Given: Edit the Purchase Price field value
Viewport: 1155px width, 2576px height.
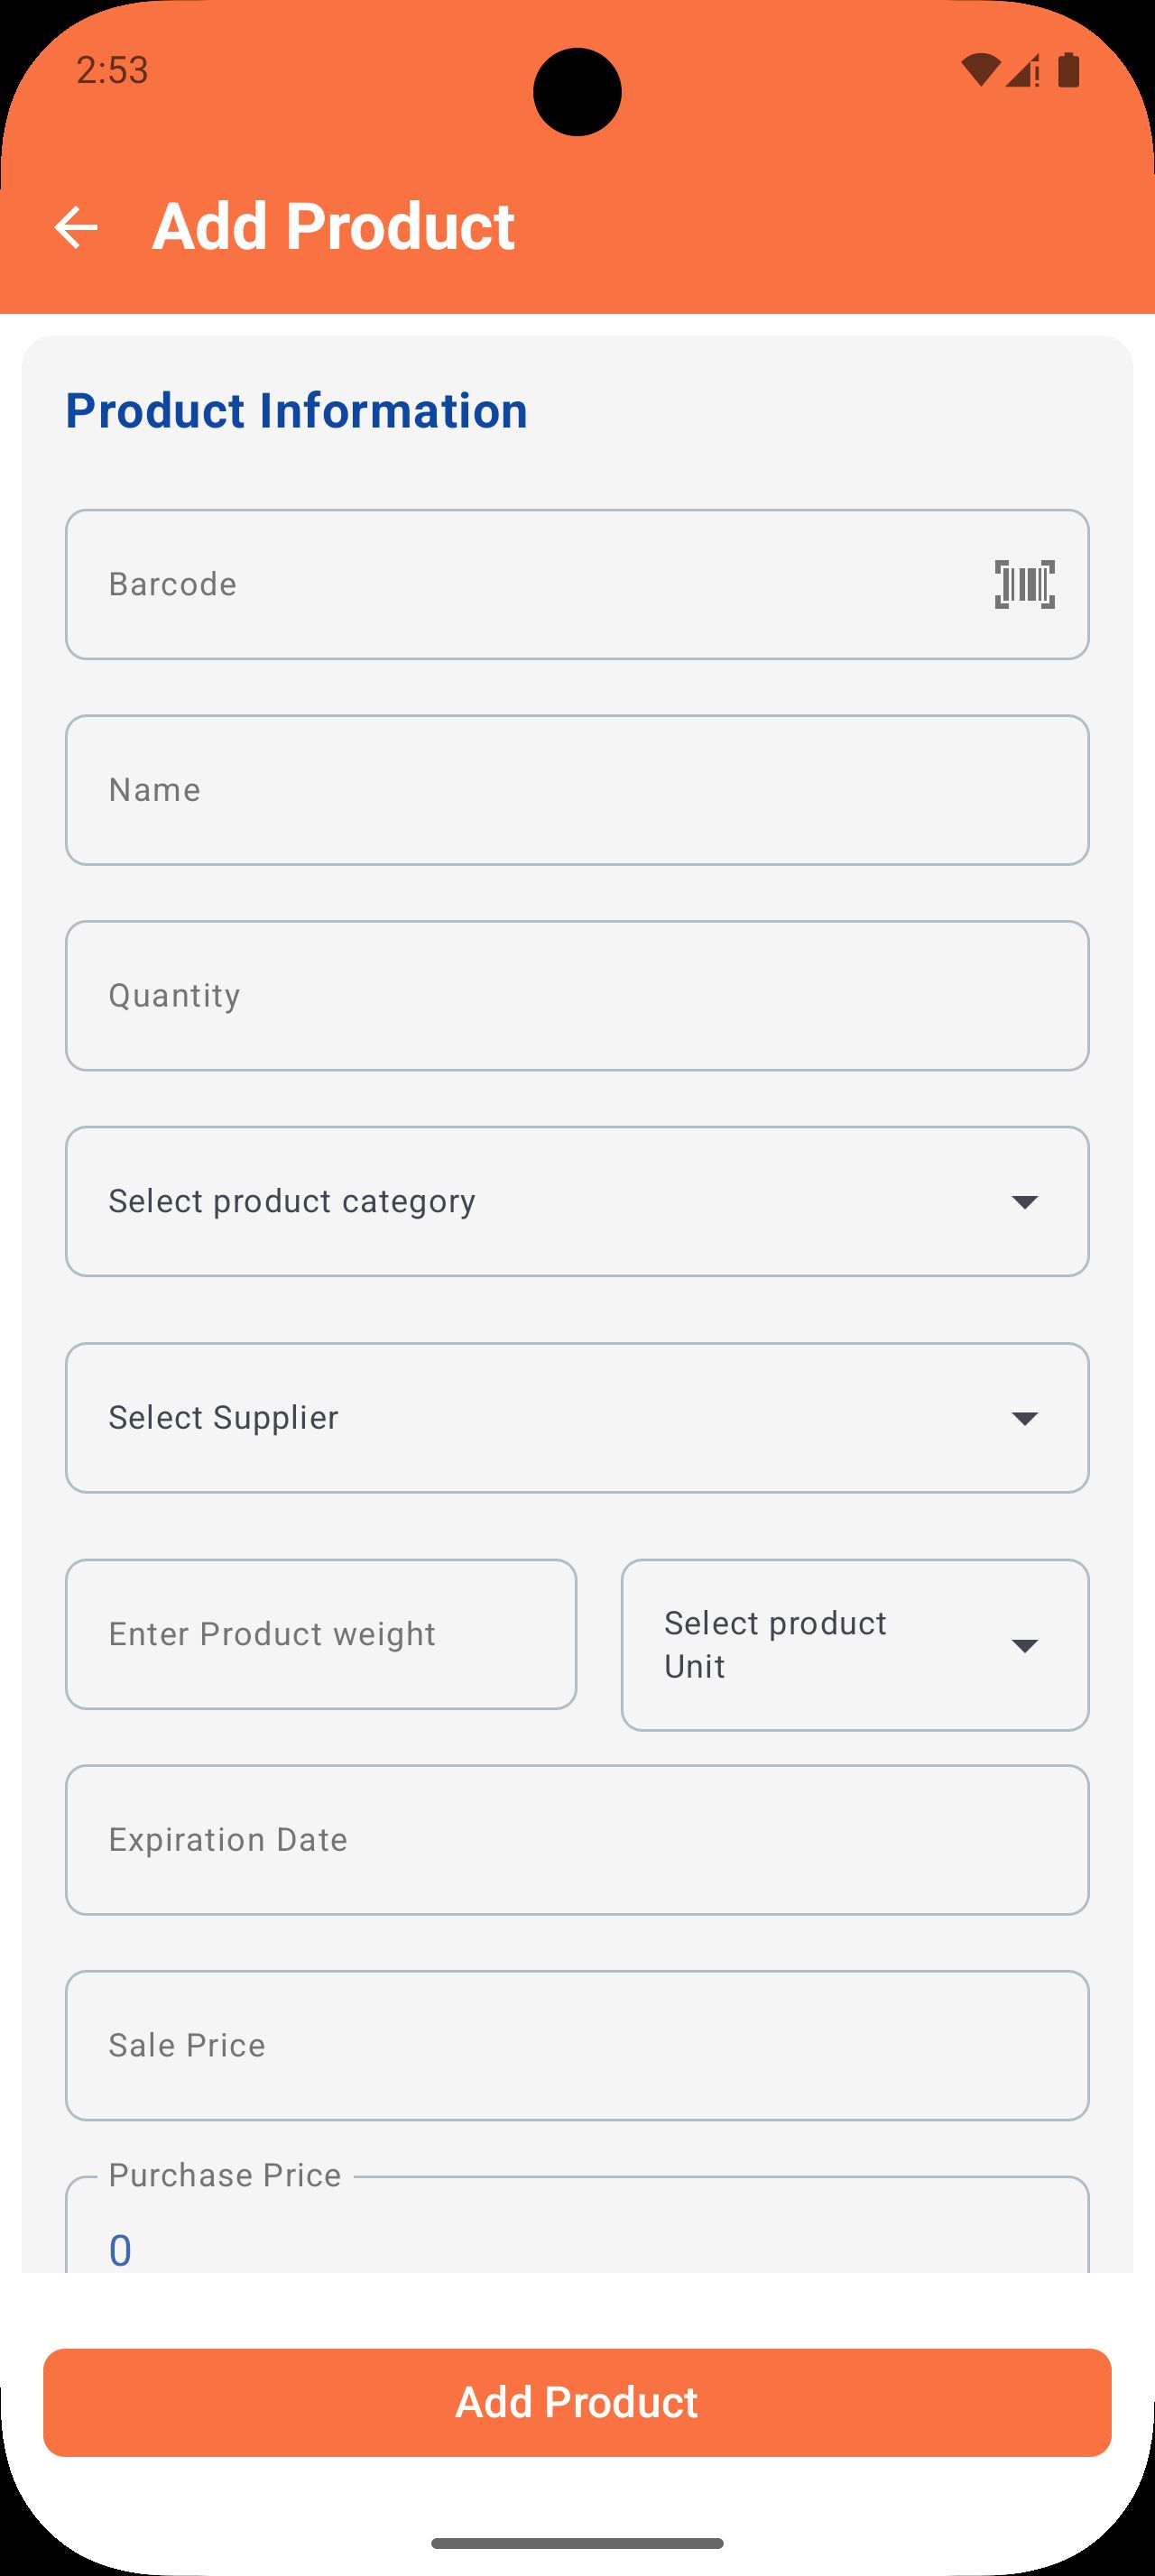Looking at the screenshot, I should pyautogui.click(x=576, y=2240).
